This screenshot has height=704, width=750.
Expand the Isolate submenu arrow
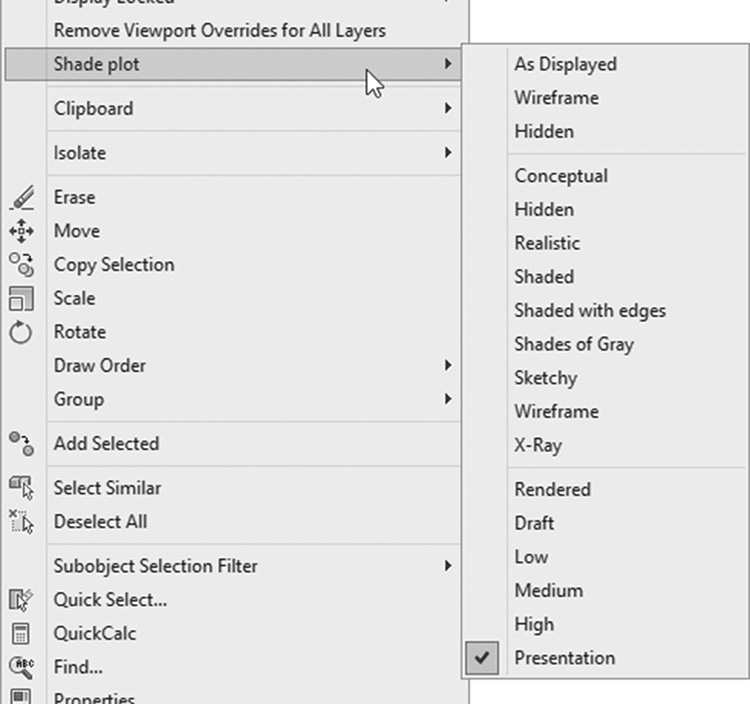(x=448, y=153)
